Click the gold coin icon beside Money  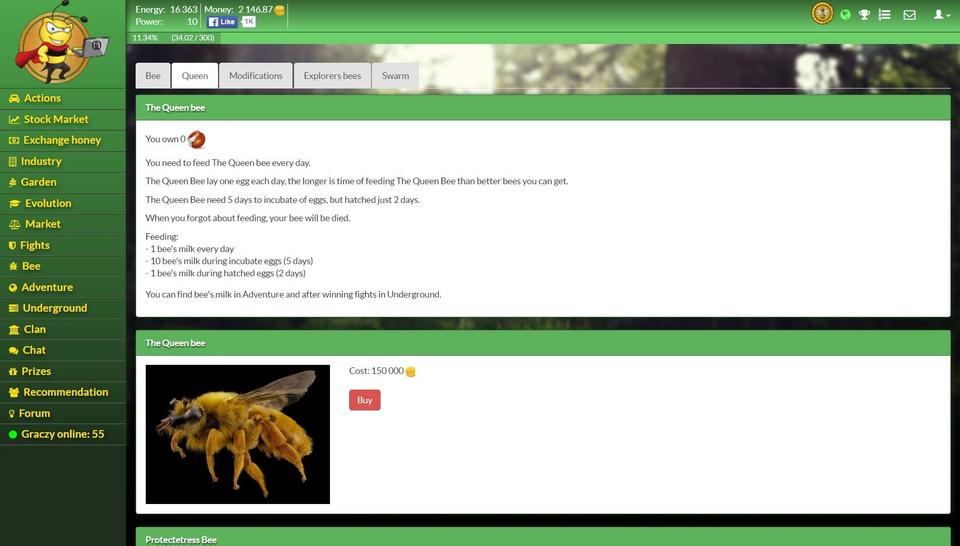point(280,10)
